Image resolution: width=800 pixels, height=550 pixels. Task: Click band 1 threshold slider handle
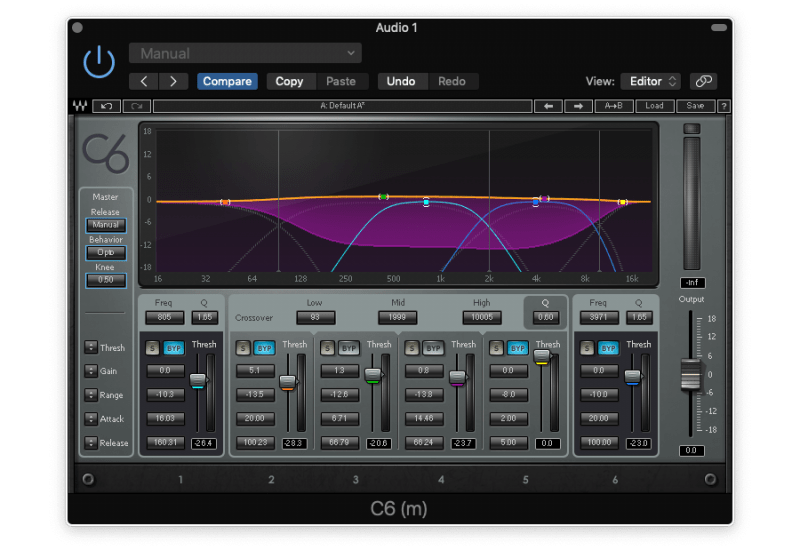pyautogui.click(x=197, y=381)
